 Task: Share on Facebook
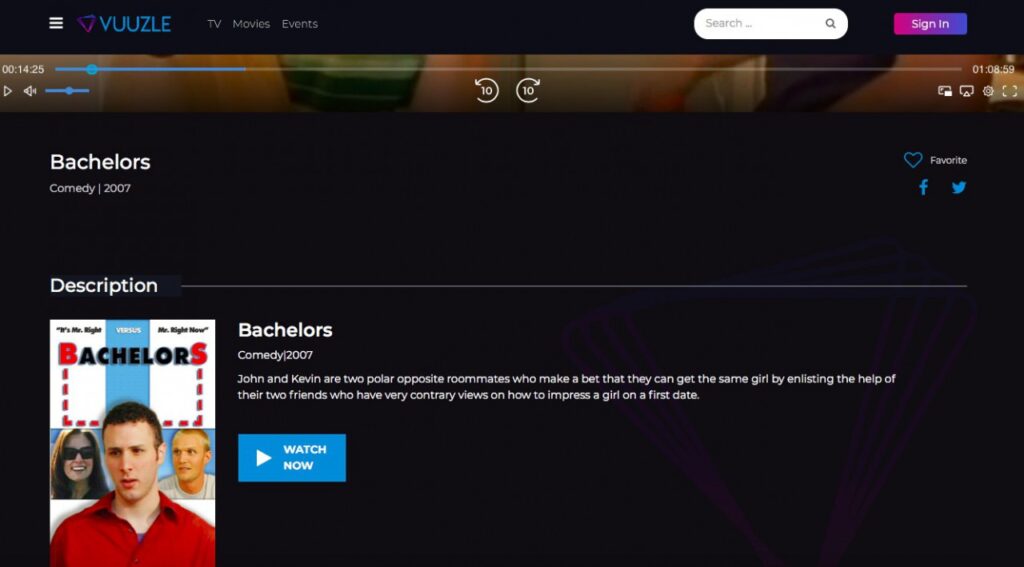click(923, 188)
